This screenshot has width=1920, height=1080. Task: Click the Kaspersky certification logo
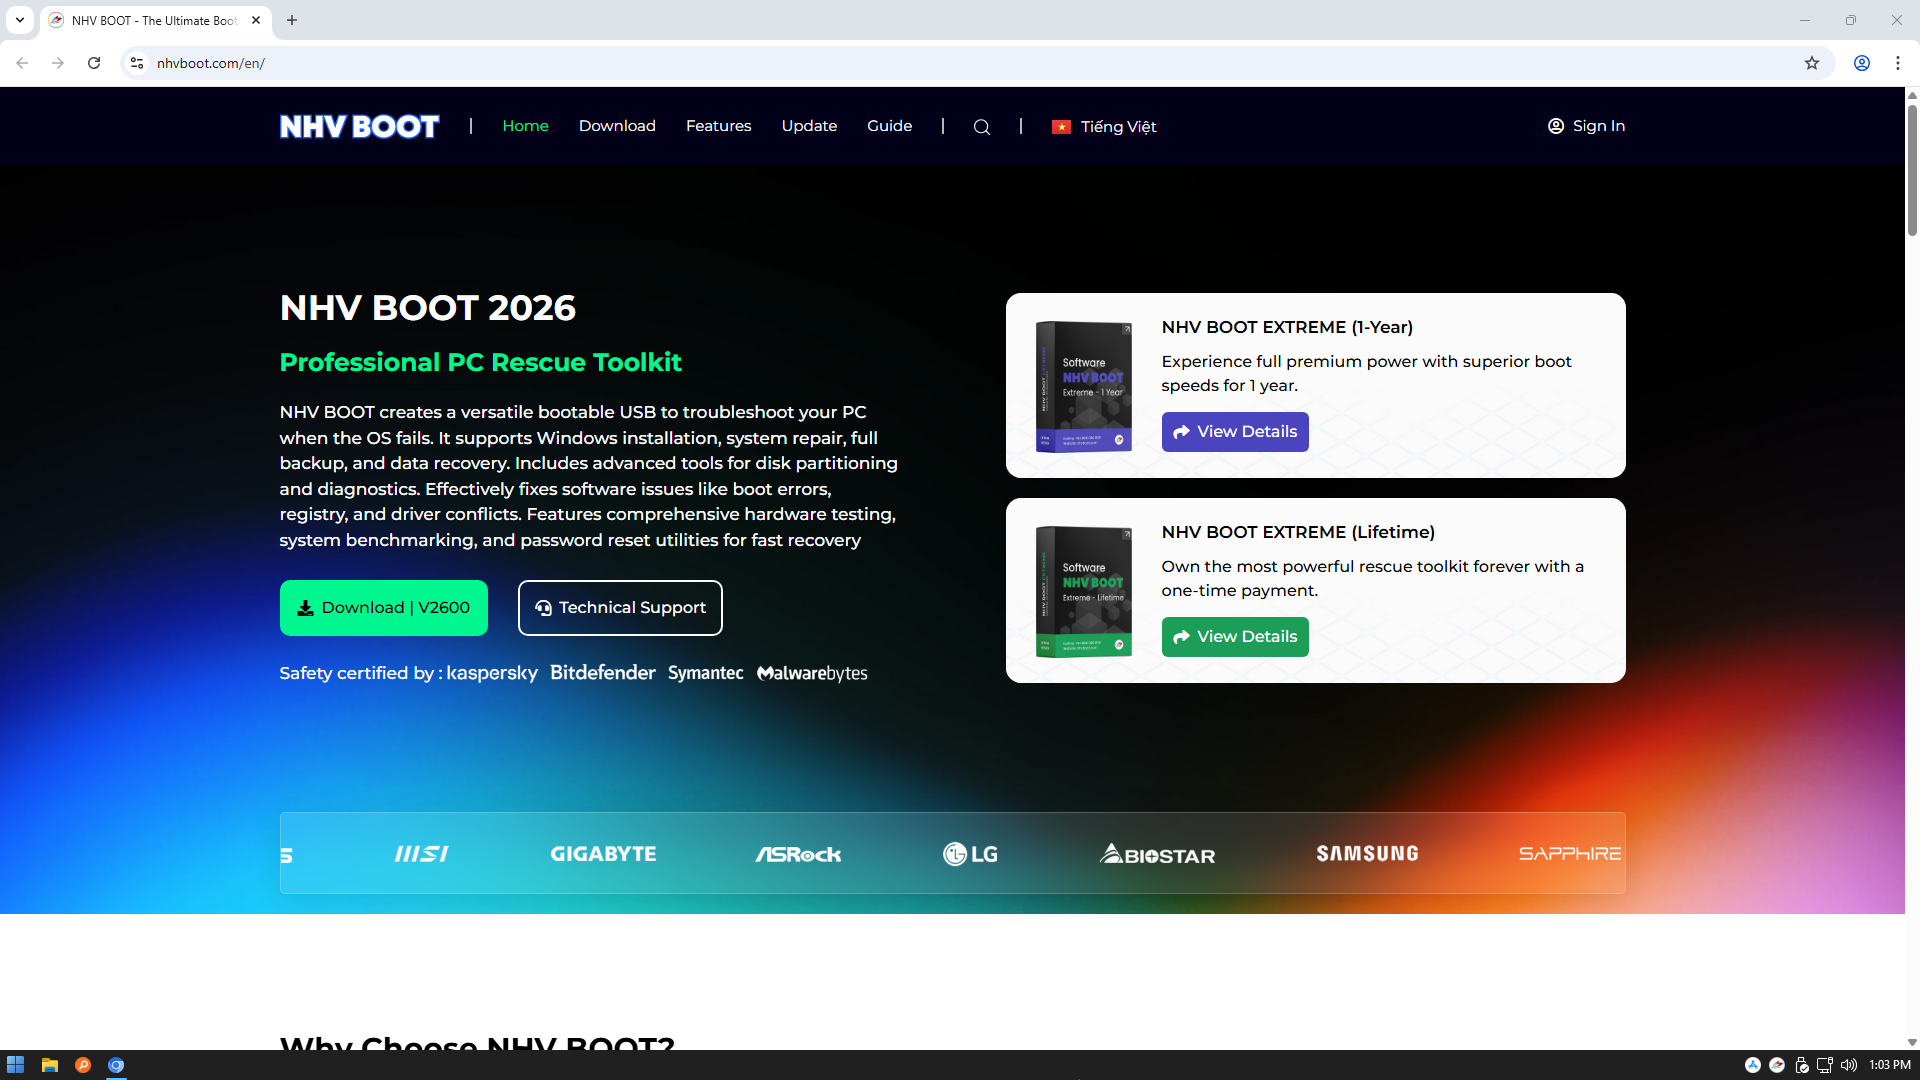492,673
